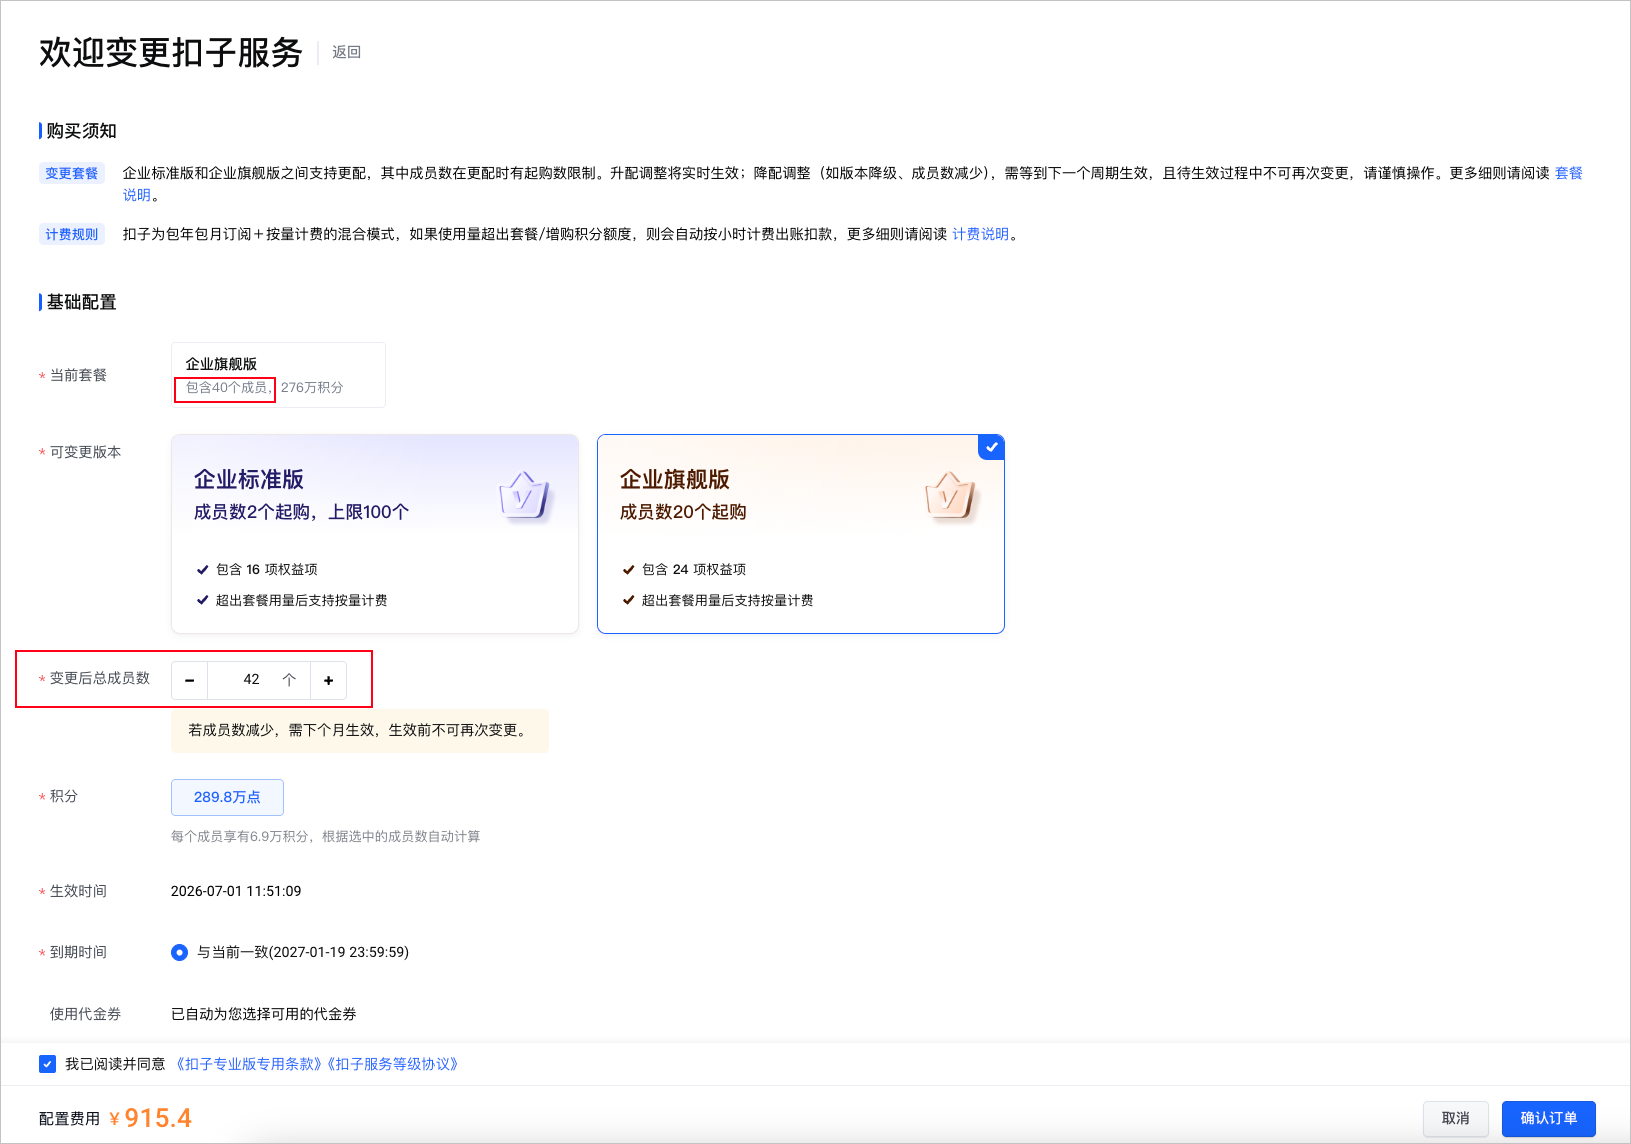Click the checkmark icon beside 包含 16 项权益项
This screenshot has height=1144, width=1631.
(203, 570)
